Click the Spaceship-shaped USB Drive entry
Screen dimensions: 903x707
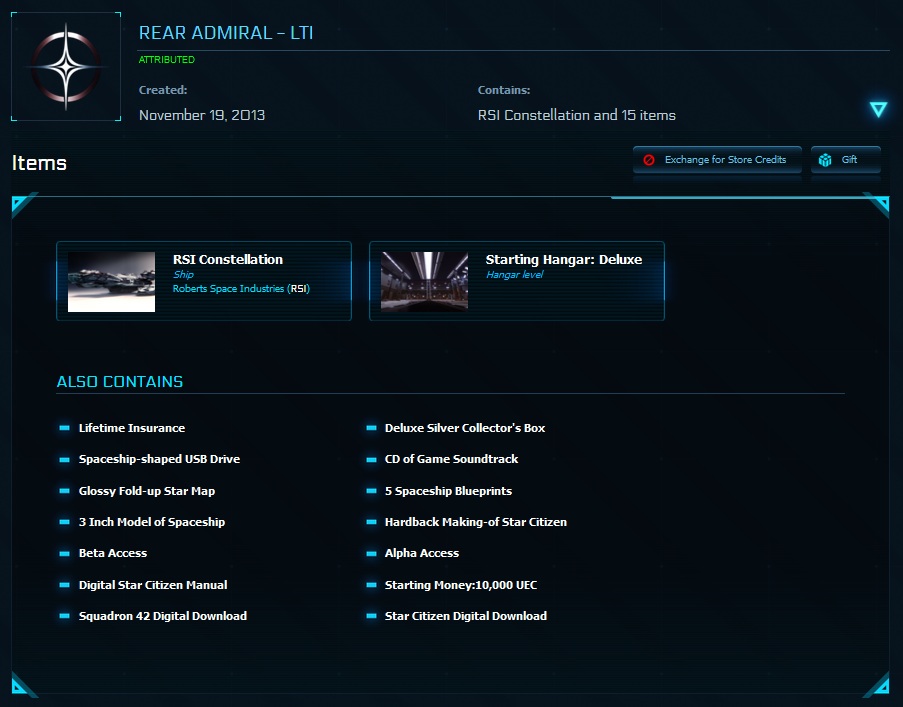point(160,459)
